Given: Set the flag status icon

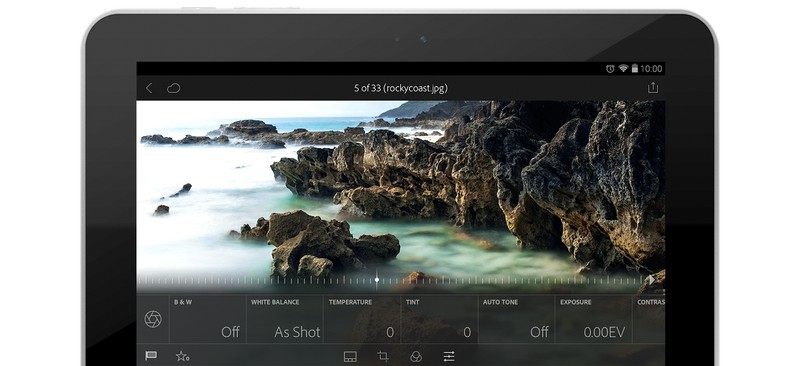Looking at the screenshot, I should [151, 356].
